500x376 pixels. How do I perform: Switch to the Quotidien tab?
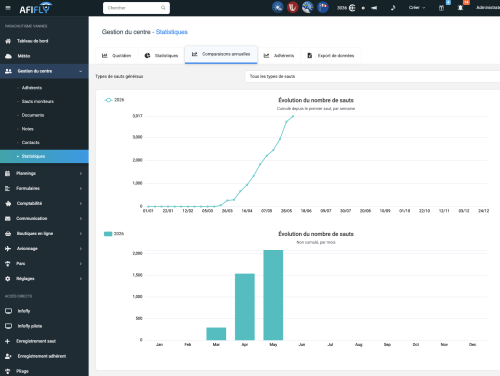pos(116,56)
